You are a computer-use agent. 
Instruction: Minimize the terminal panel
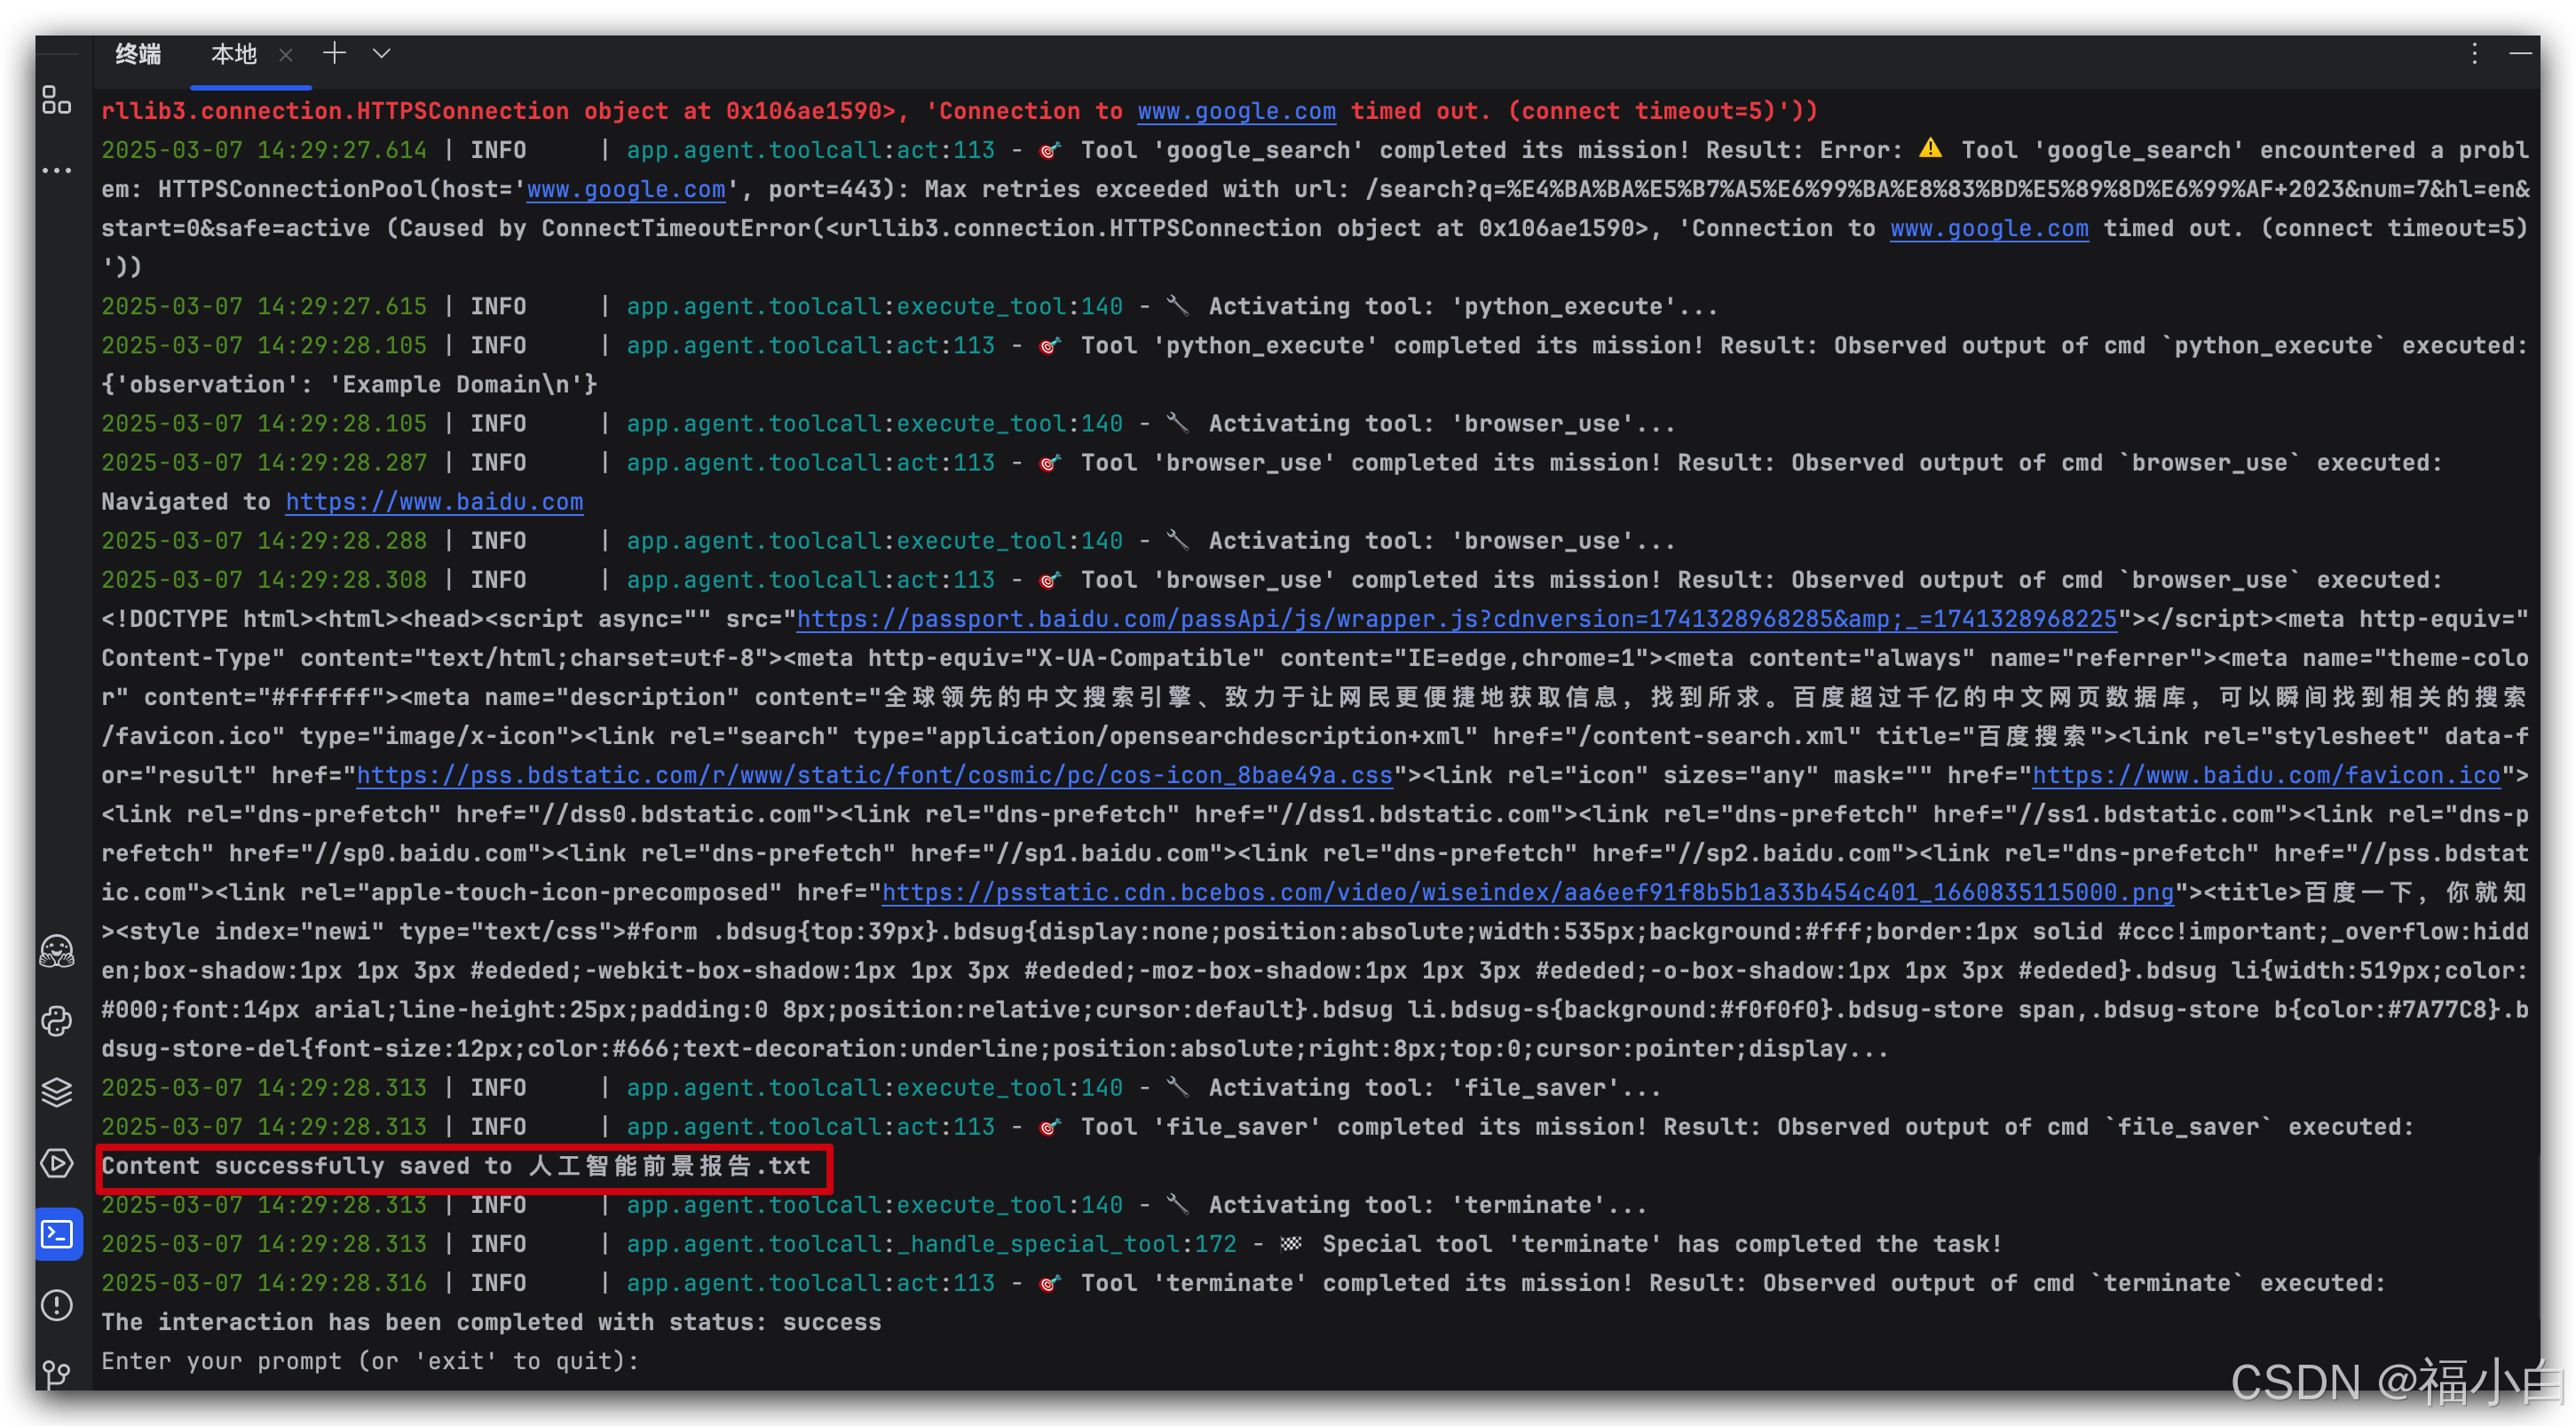click(x=2520, y=53)
